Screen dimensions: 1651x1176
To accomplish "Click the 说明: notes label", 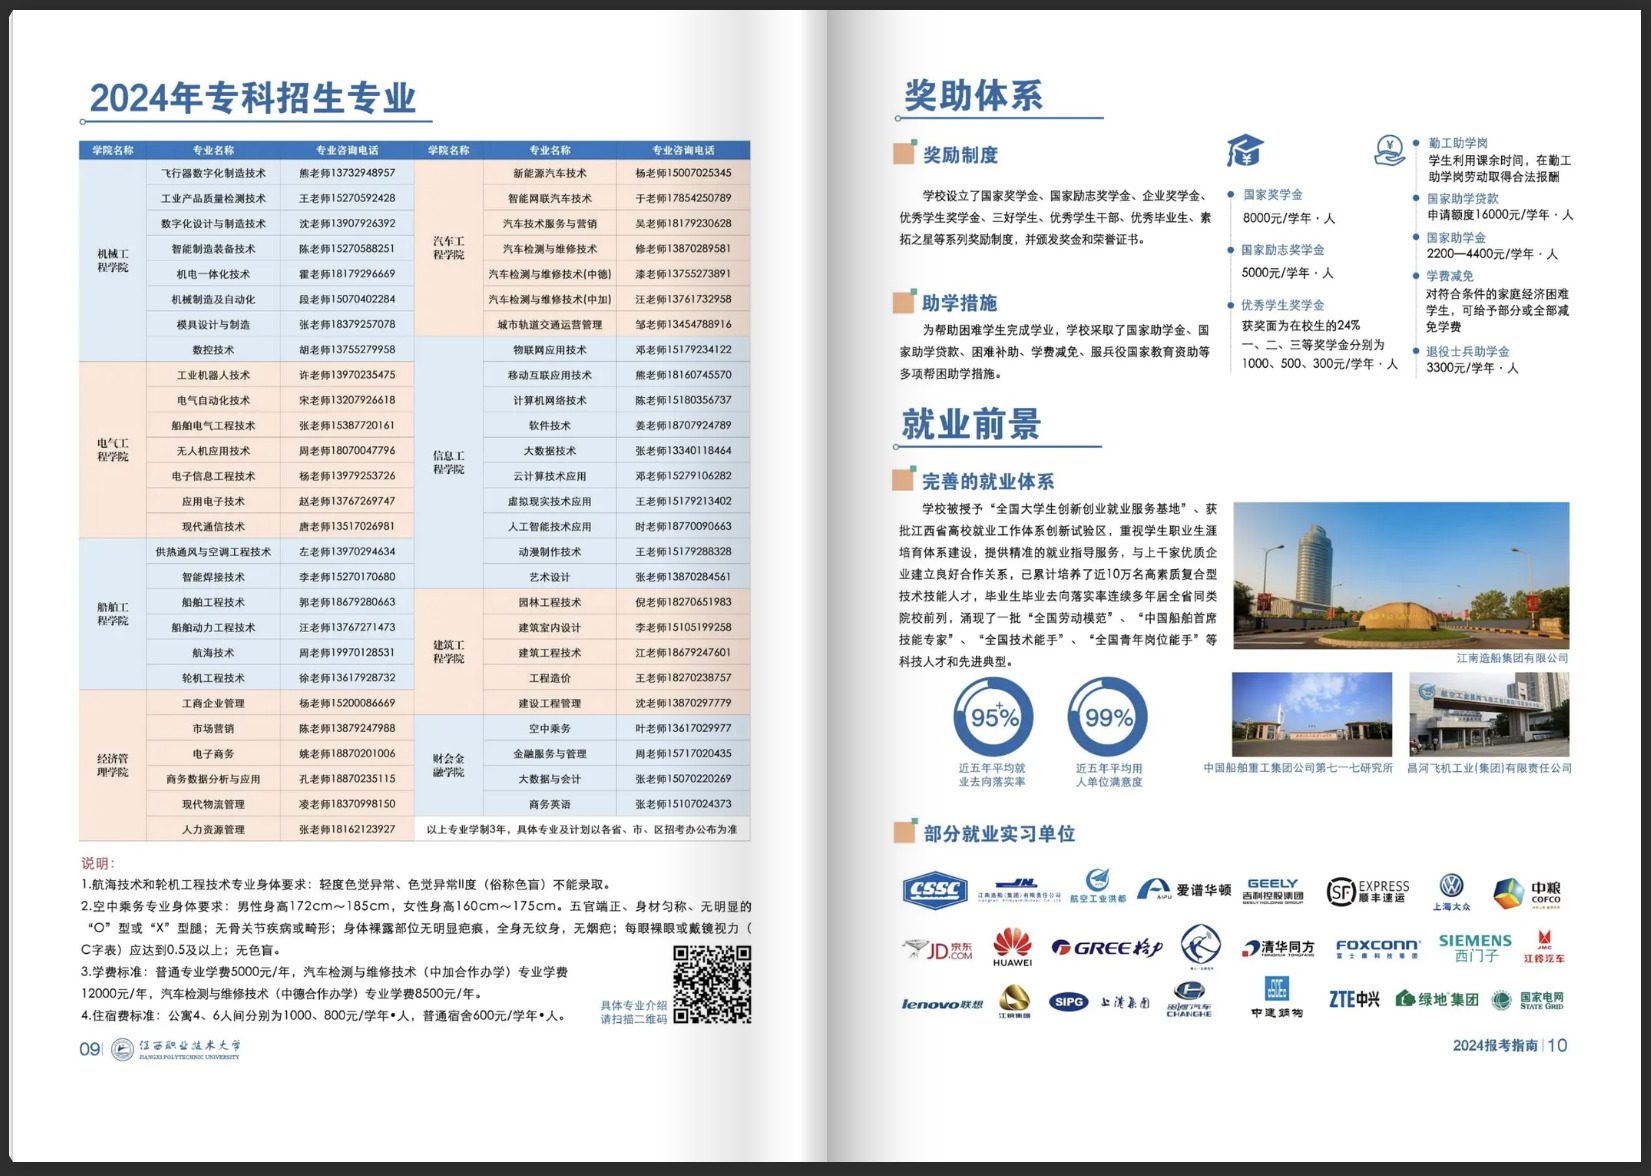I will [x=98, y=863].
